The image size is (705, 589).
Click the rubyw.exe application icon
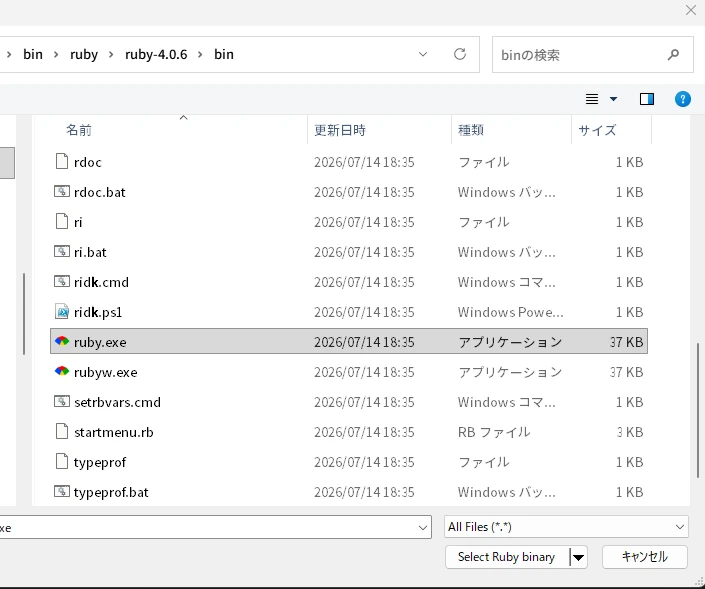click(62, 371)
